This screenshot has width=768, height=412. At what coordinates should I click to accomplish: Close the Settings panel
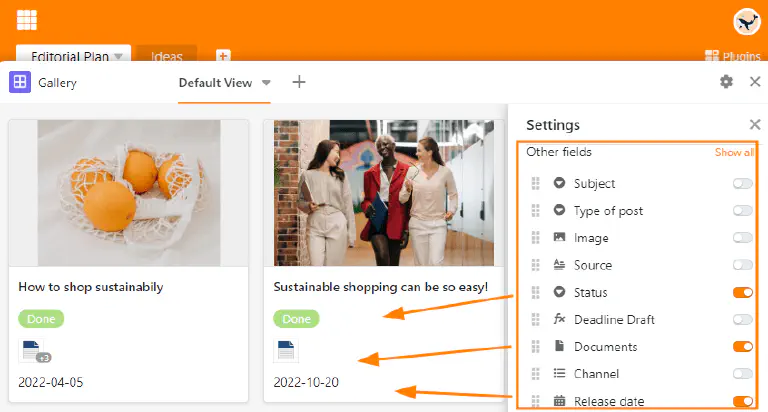click(755, 125)
